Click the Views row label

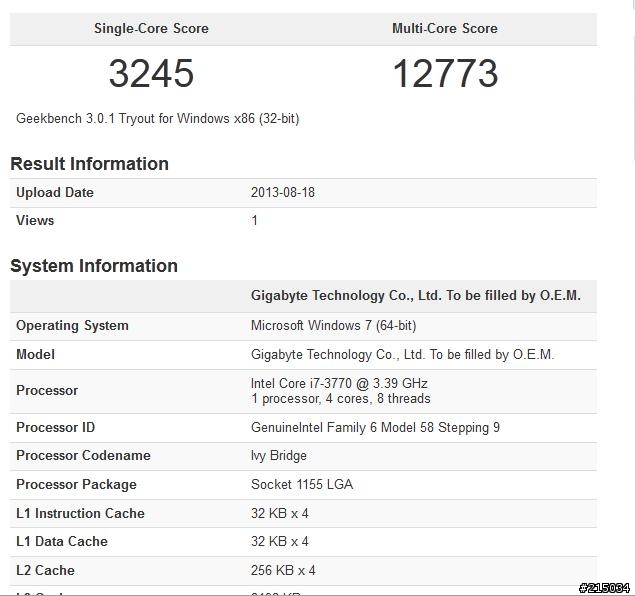[35, 220]
